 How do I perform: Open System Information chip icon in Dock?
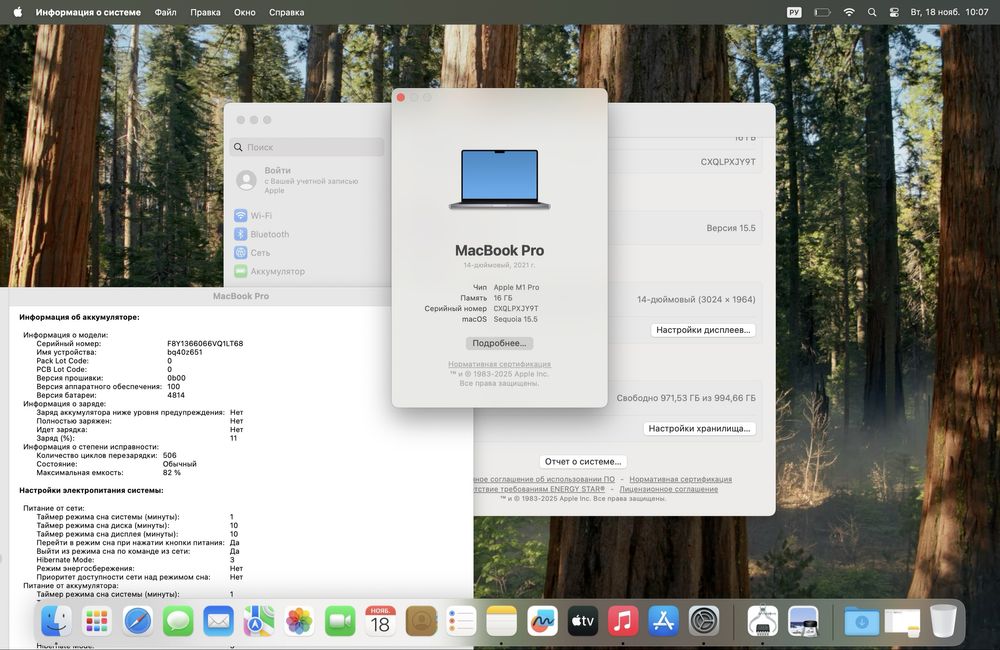(763, 621)
